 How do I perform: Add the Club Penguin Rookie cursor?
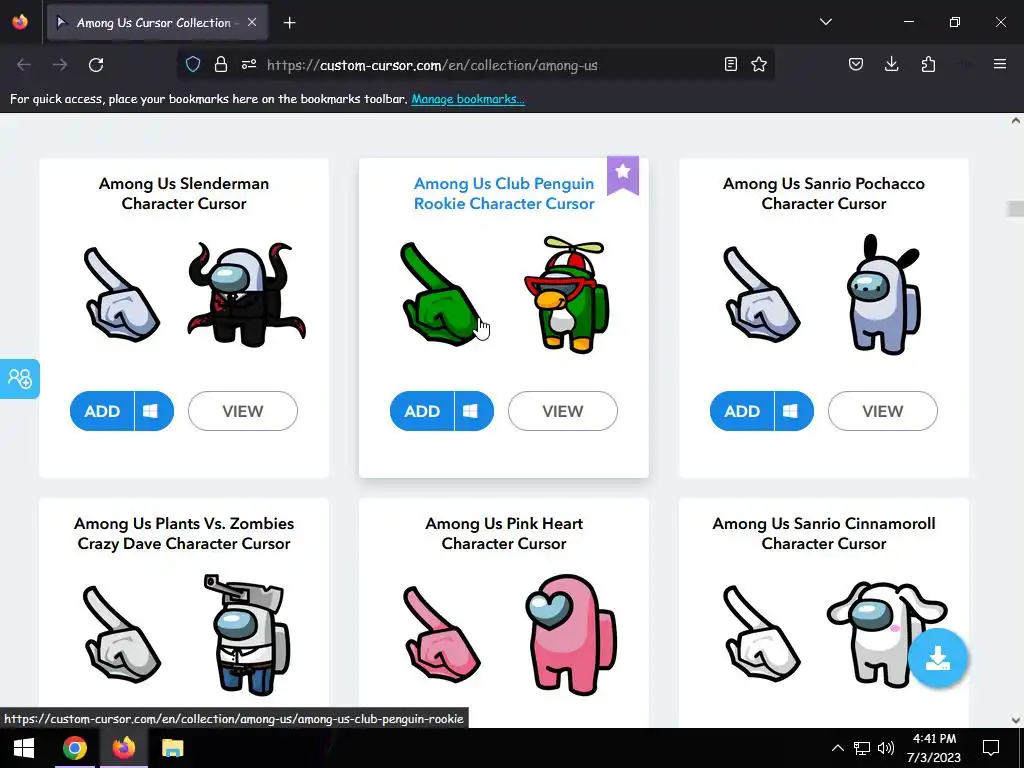pos(423,411)
